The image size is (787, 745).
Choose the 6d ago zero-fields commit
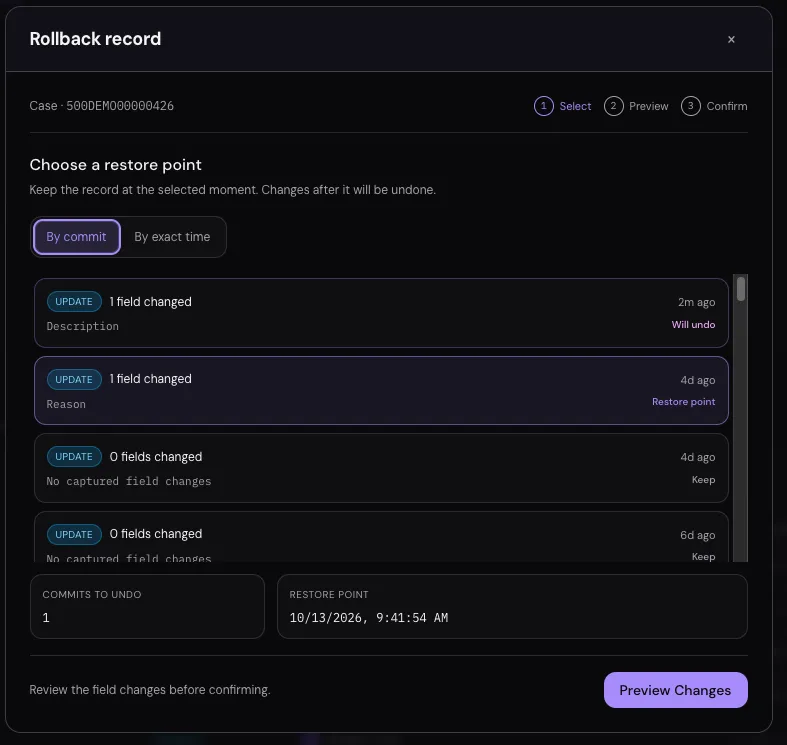381,537
